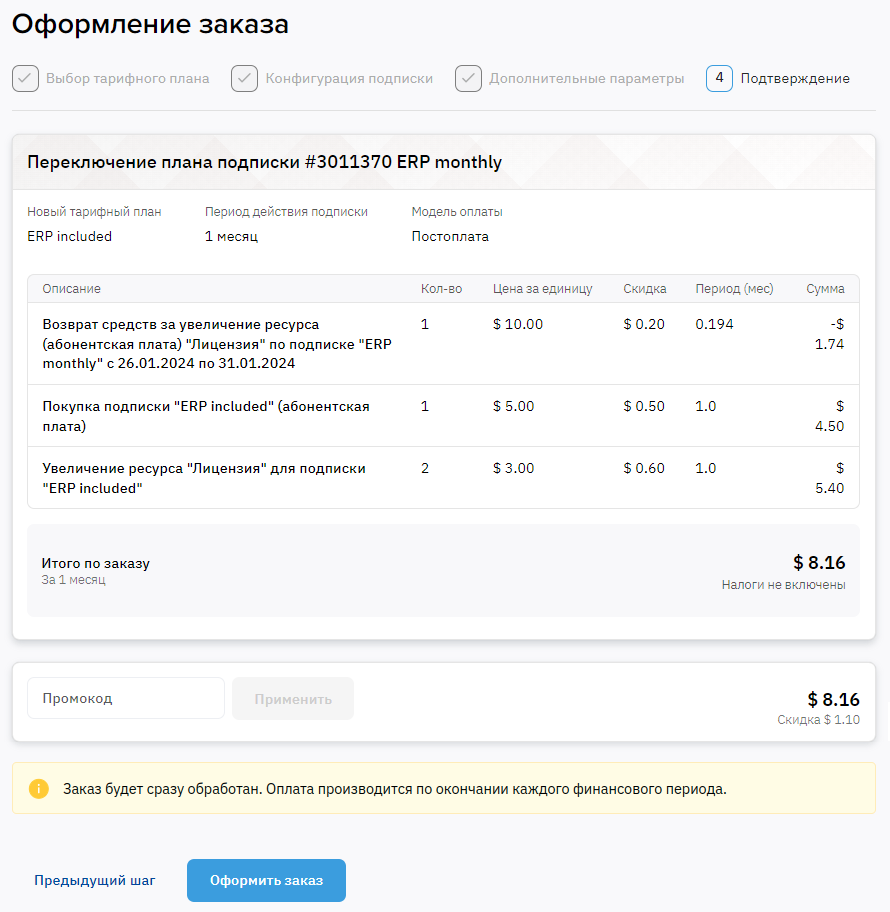Go to Выбор тарифного плана step

pos(127,79)
